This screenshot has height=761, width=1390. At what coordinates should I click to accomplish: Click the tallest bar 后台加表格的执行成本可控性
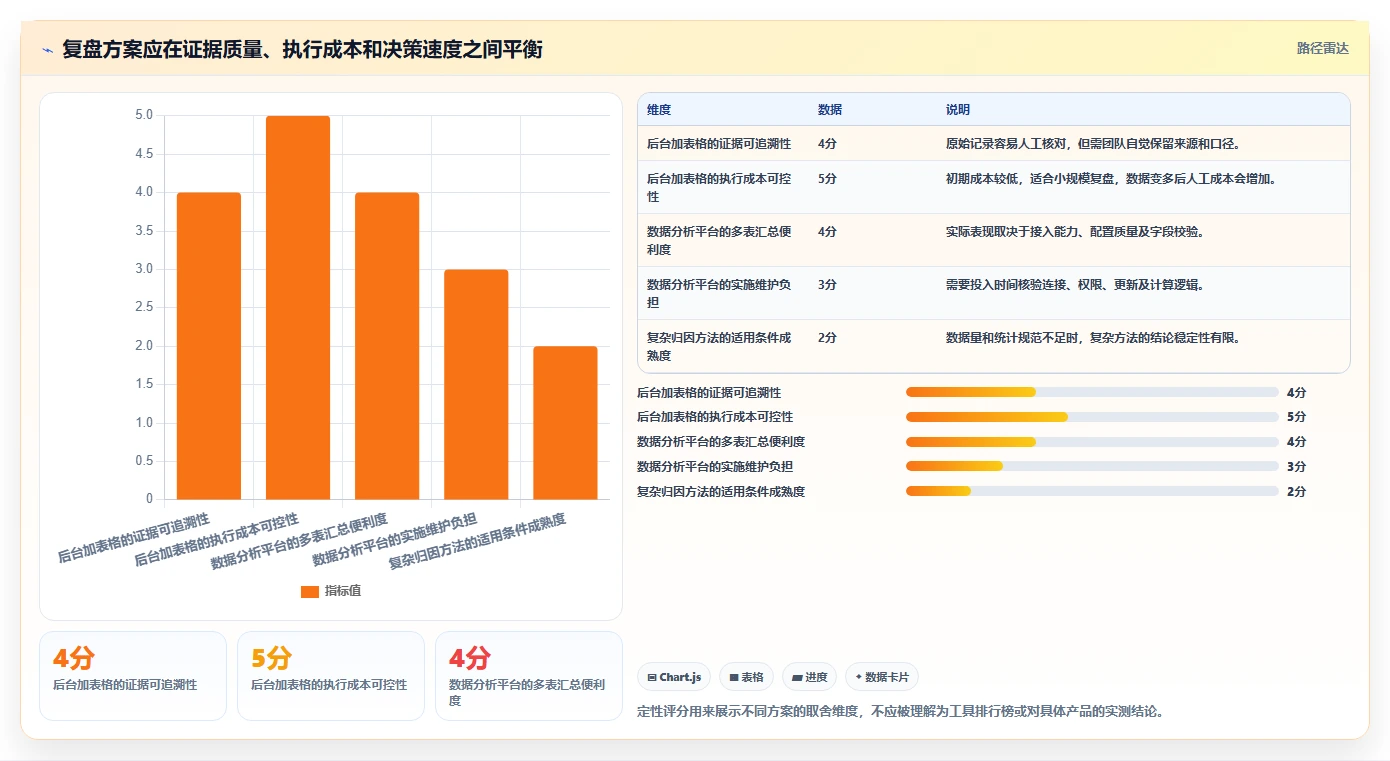(x=298, y=307)
